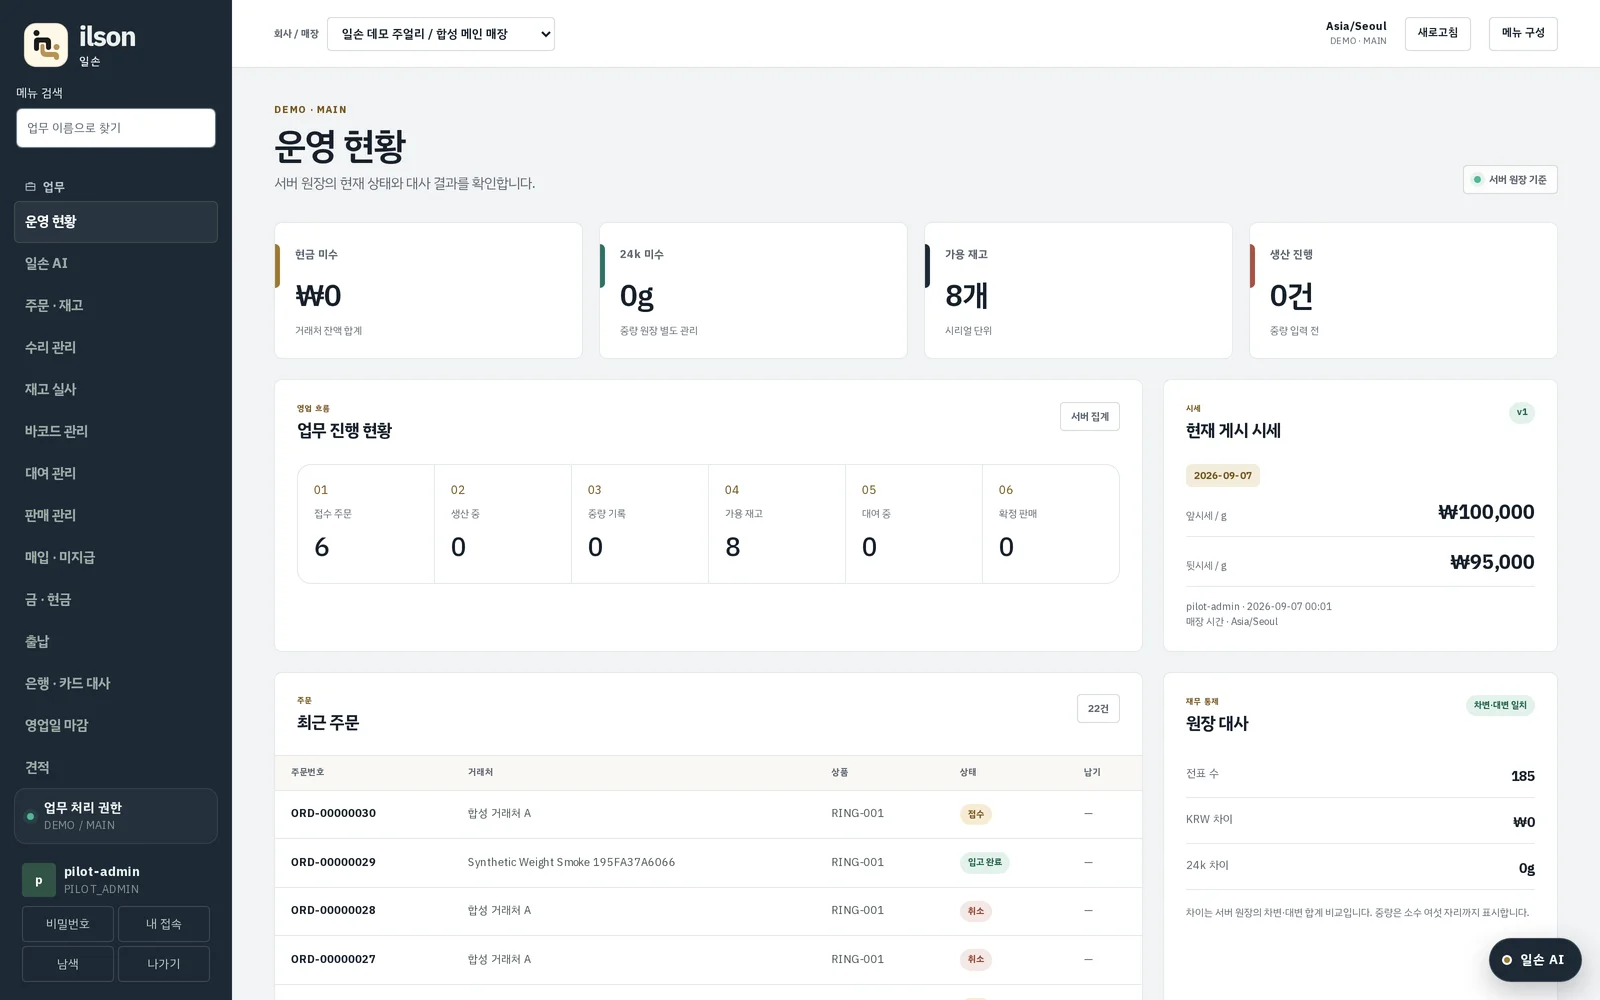1600x1000 pixels.
Task: Navigate to 영업일 마감
Action: click(x=116, y=726)
